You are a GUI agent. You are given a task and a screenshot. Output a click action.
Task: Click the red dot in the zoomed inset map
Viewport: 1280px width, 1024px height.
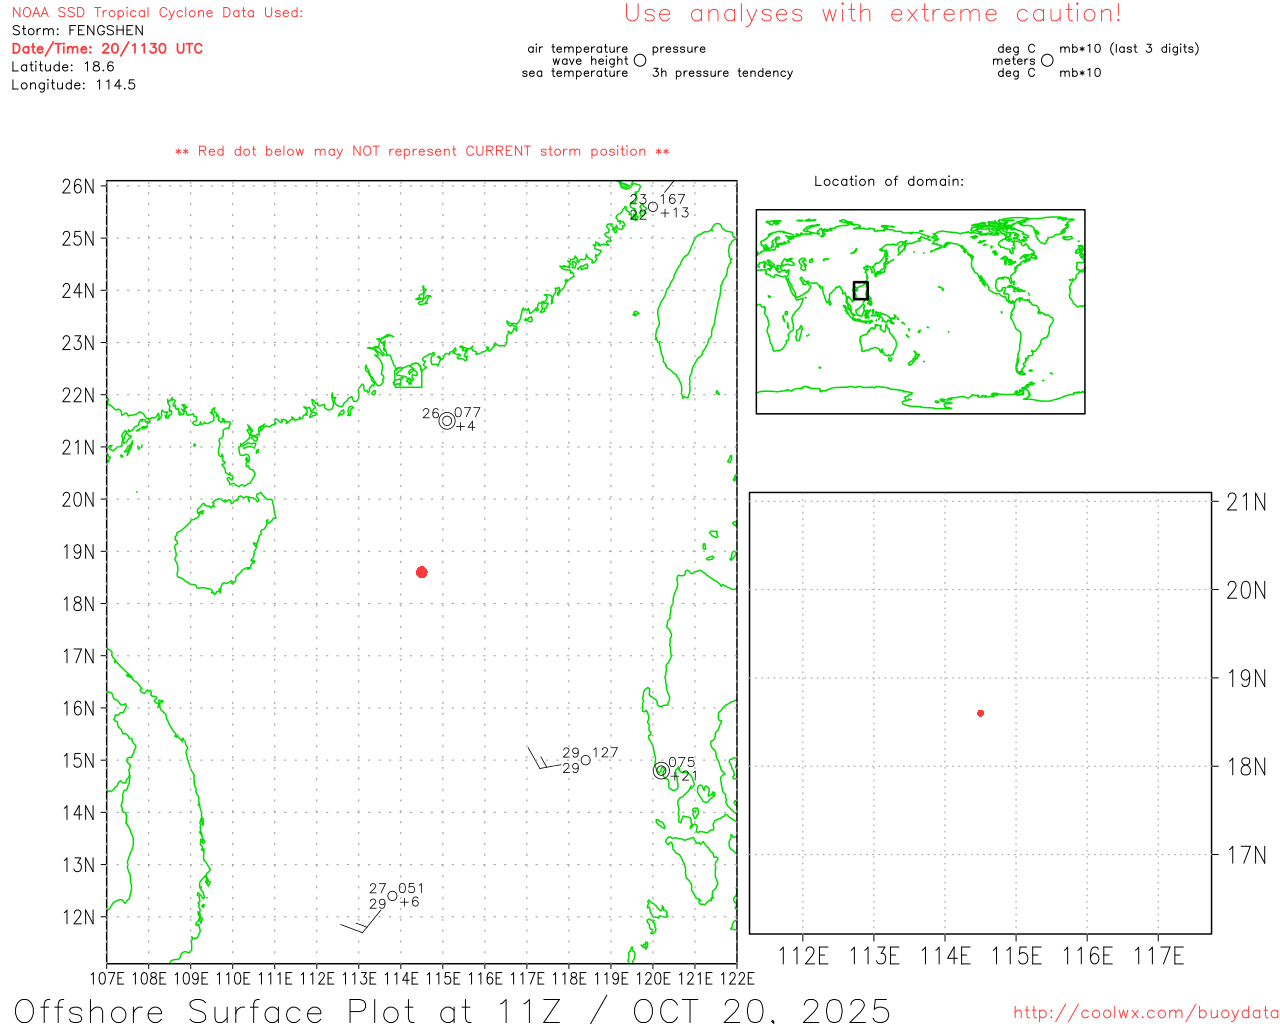(980, 713)
